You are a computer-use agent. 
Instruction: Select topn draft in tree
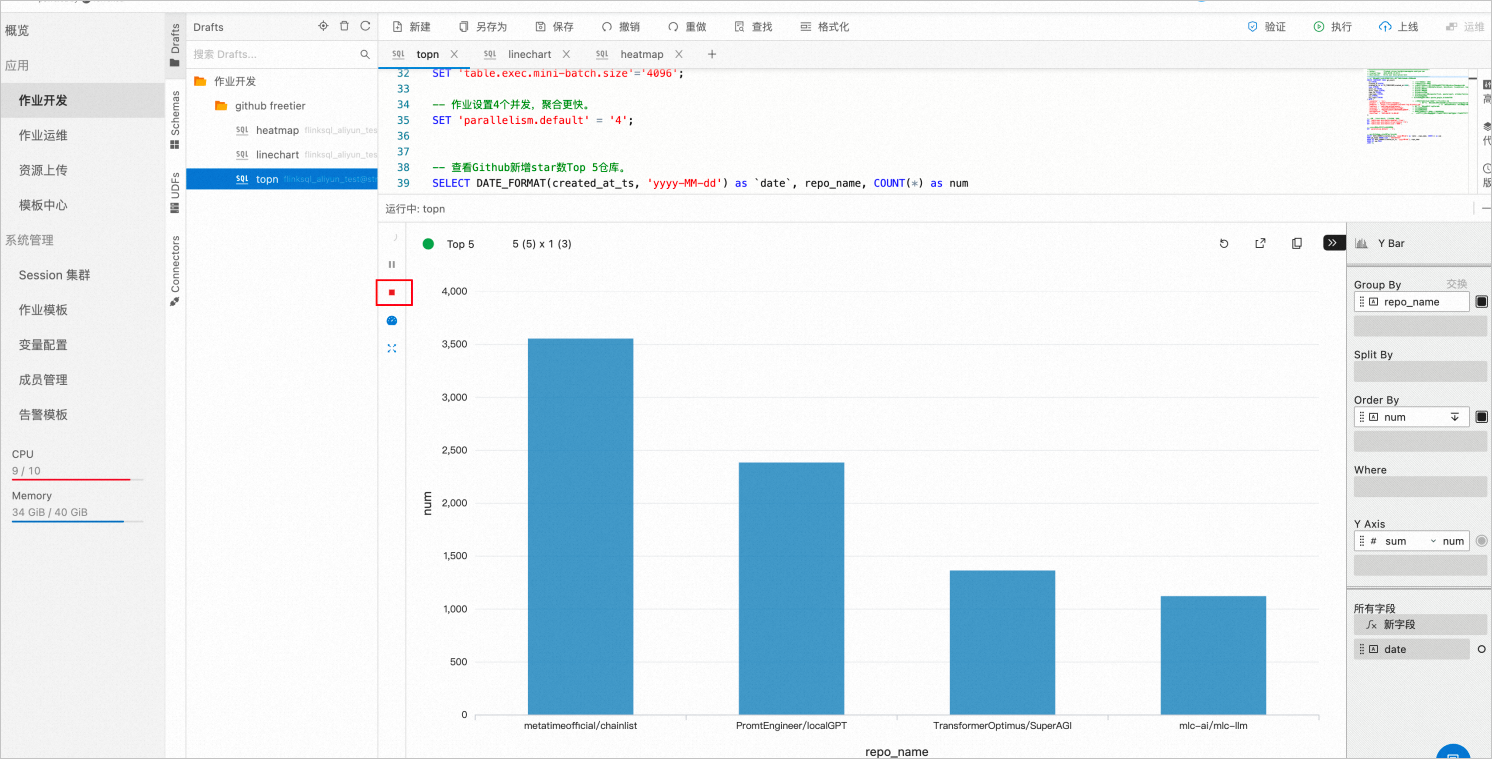[x=281, y=179]
